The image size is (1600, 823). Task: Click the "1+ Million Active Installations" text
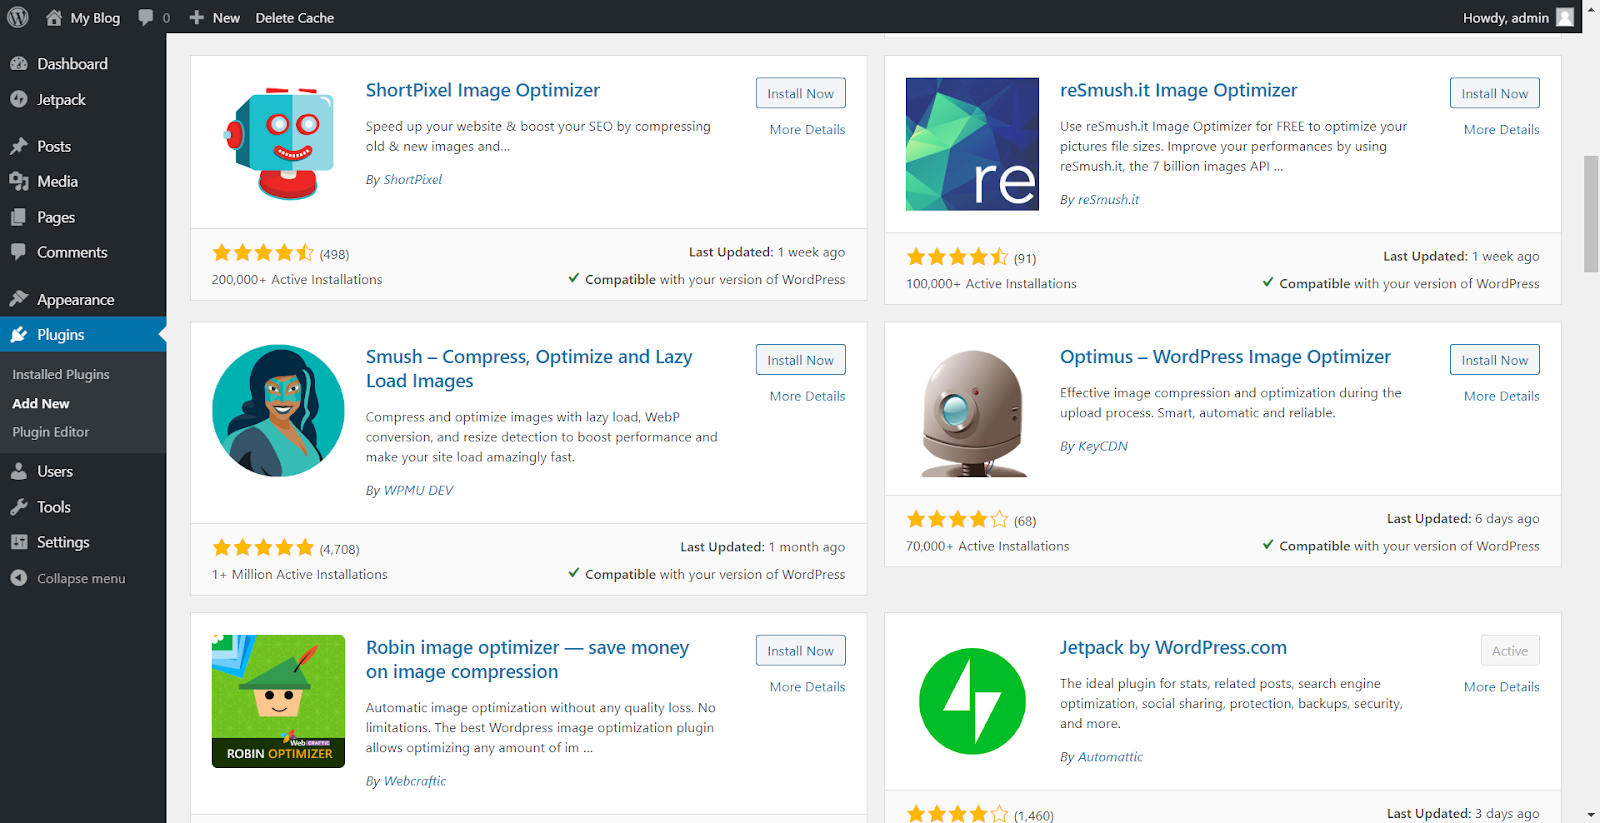pyautogui.click(x=300, y=574)
